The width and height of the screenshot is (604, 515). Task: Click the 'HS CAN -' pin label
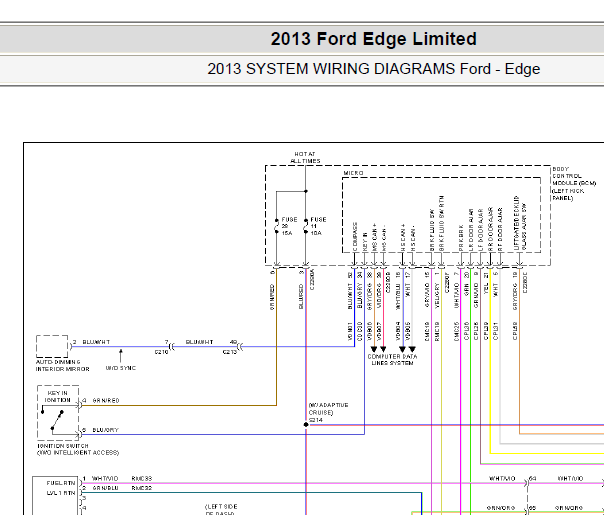tap(413, 239)
